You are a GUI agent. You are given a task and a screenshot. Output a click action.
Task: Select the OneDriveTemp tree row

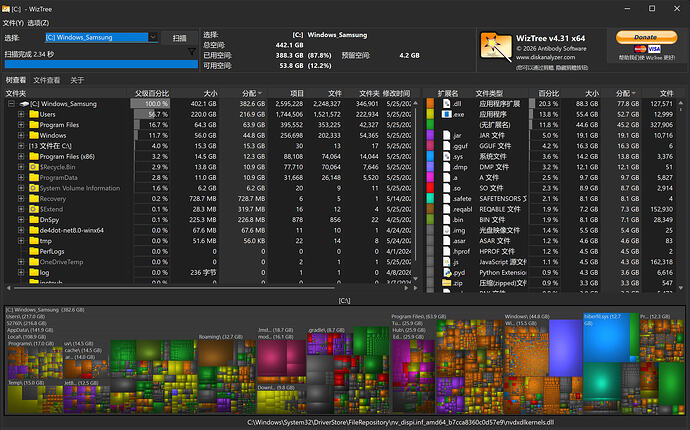pos(208,262)
